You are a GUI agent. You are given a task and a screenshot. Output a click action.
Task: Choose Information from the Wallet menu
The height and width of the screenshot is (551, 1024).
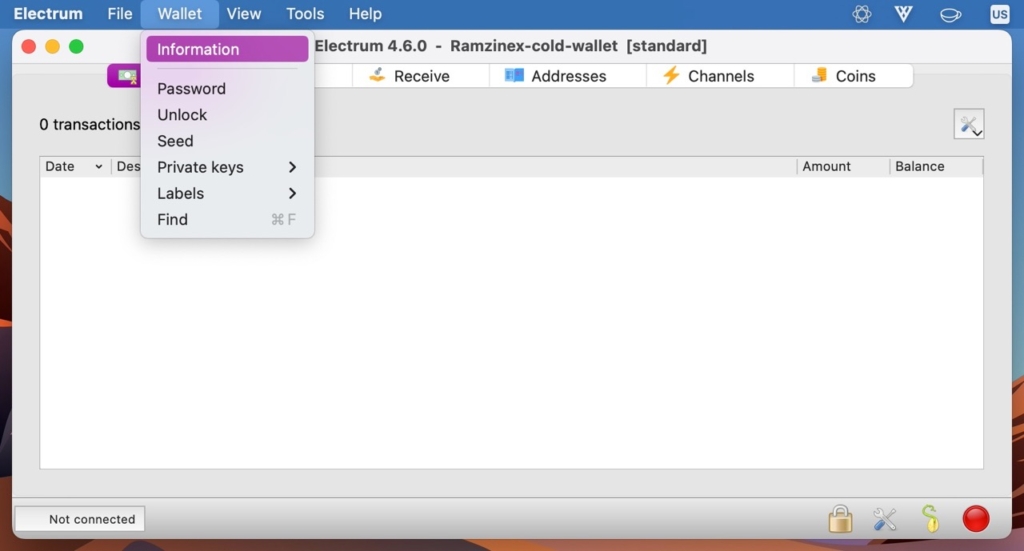227,49
